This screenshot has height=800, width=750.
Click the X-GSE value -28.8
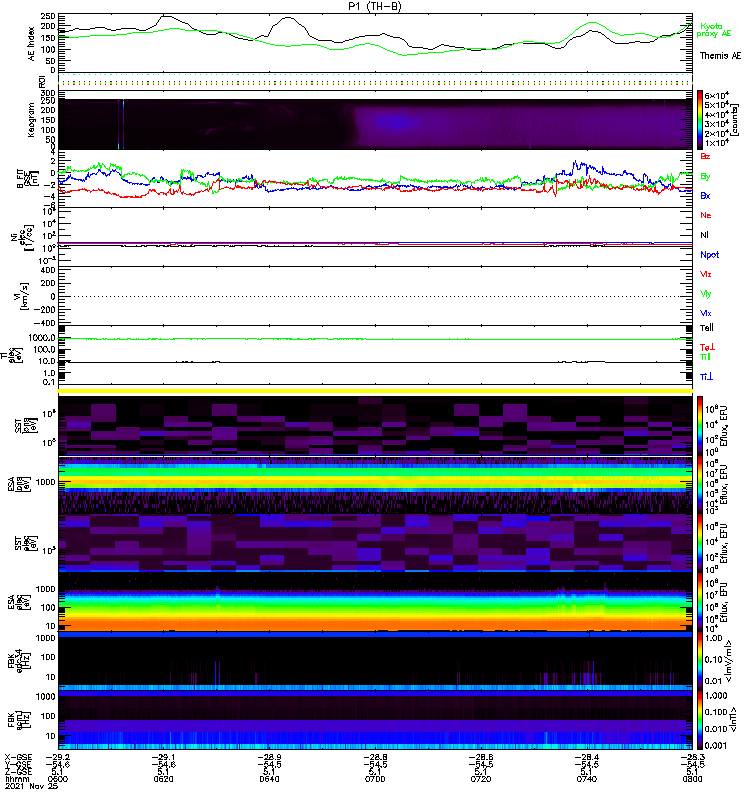[x=375, y=757]
